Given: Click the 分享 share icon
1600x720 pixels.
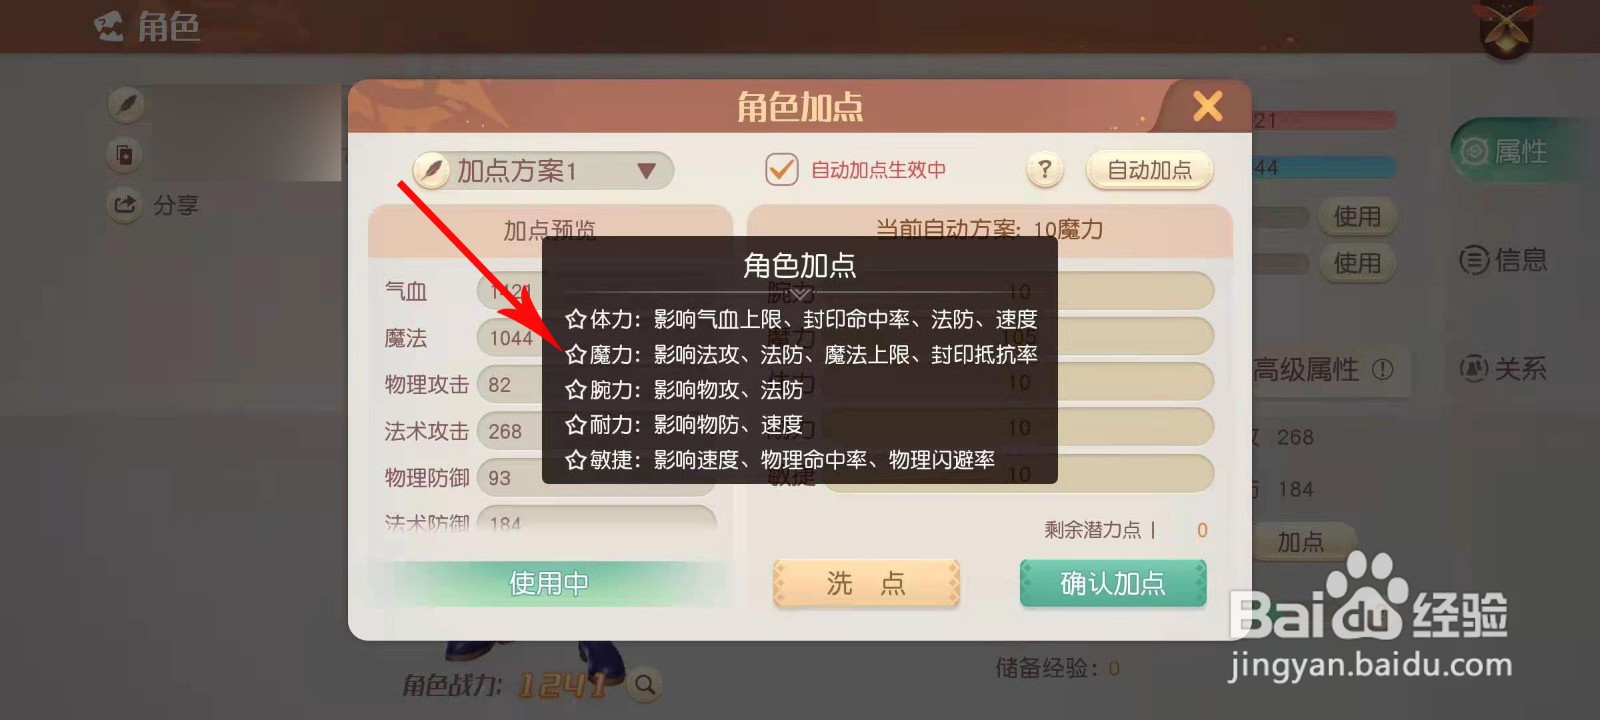Looking at the screenshot, I should click(x=124, y=205).
